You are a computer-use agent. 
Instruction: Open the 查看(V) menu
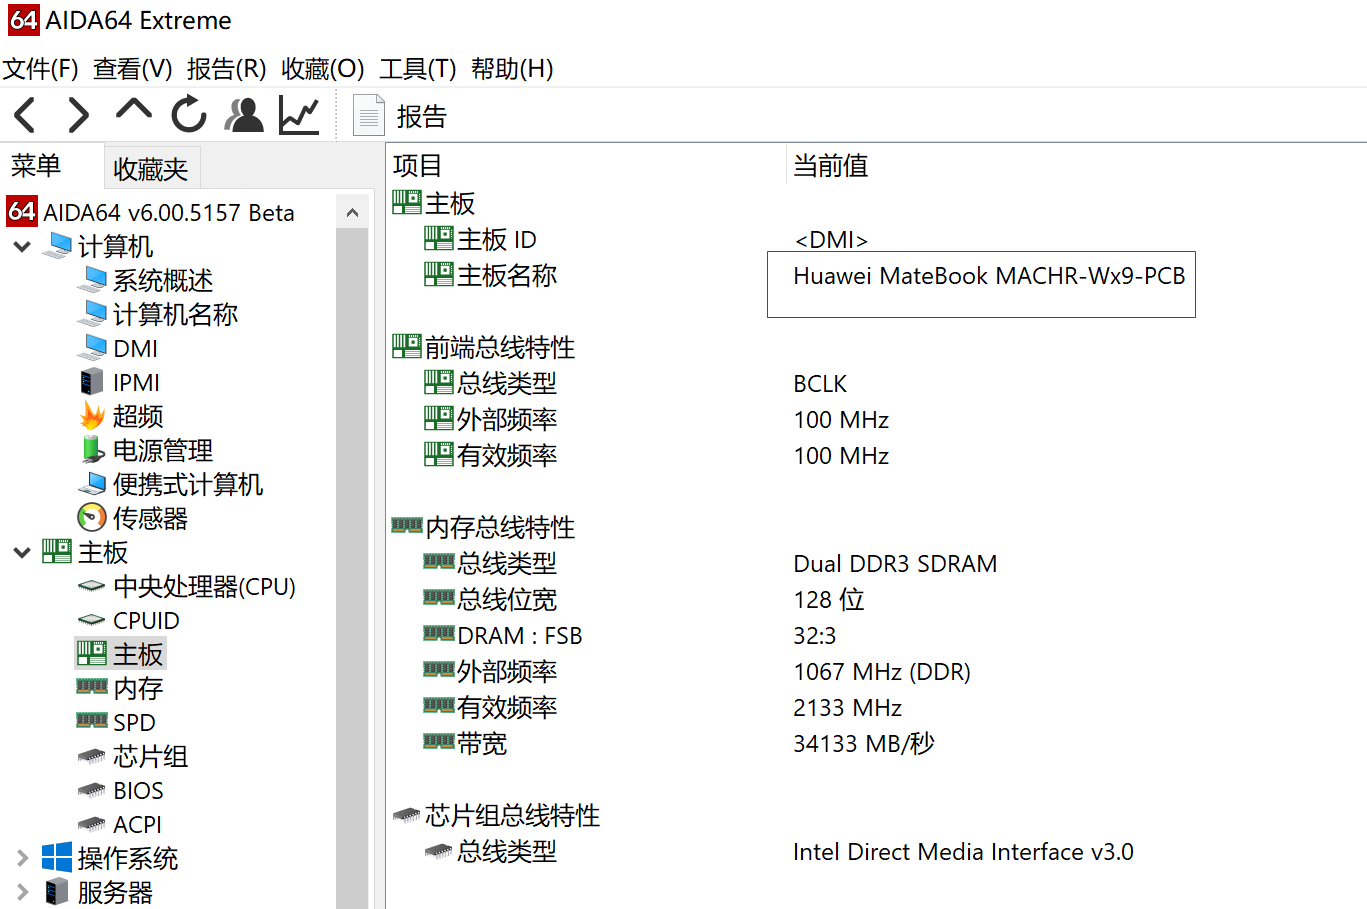133,69
